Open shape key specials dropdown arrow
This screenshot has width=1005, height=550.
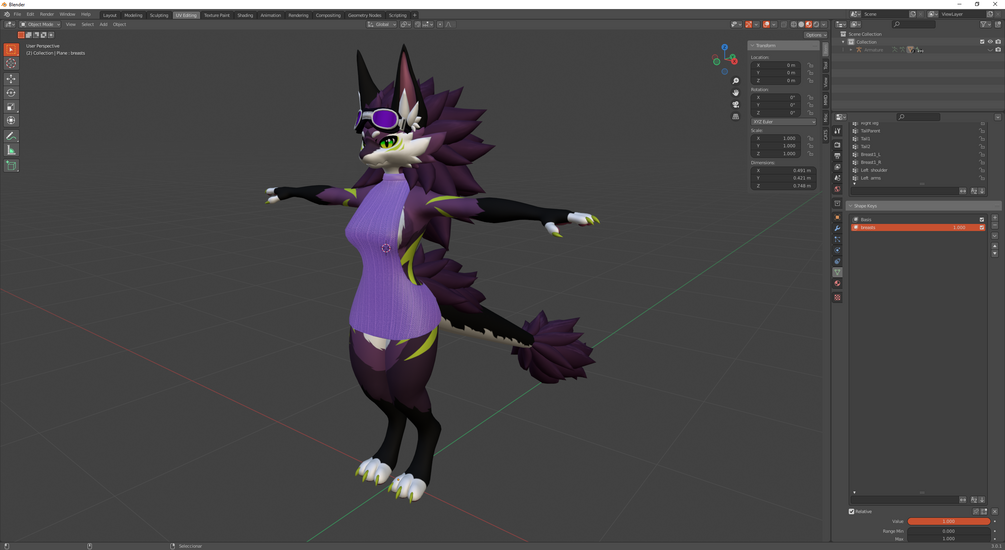995,236
